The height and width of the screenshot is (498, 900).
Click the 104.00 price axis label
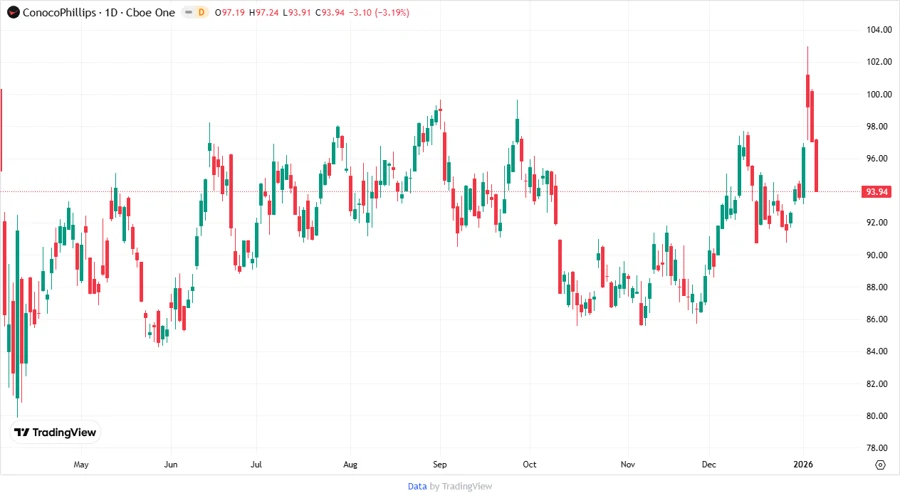879,30
